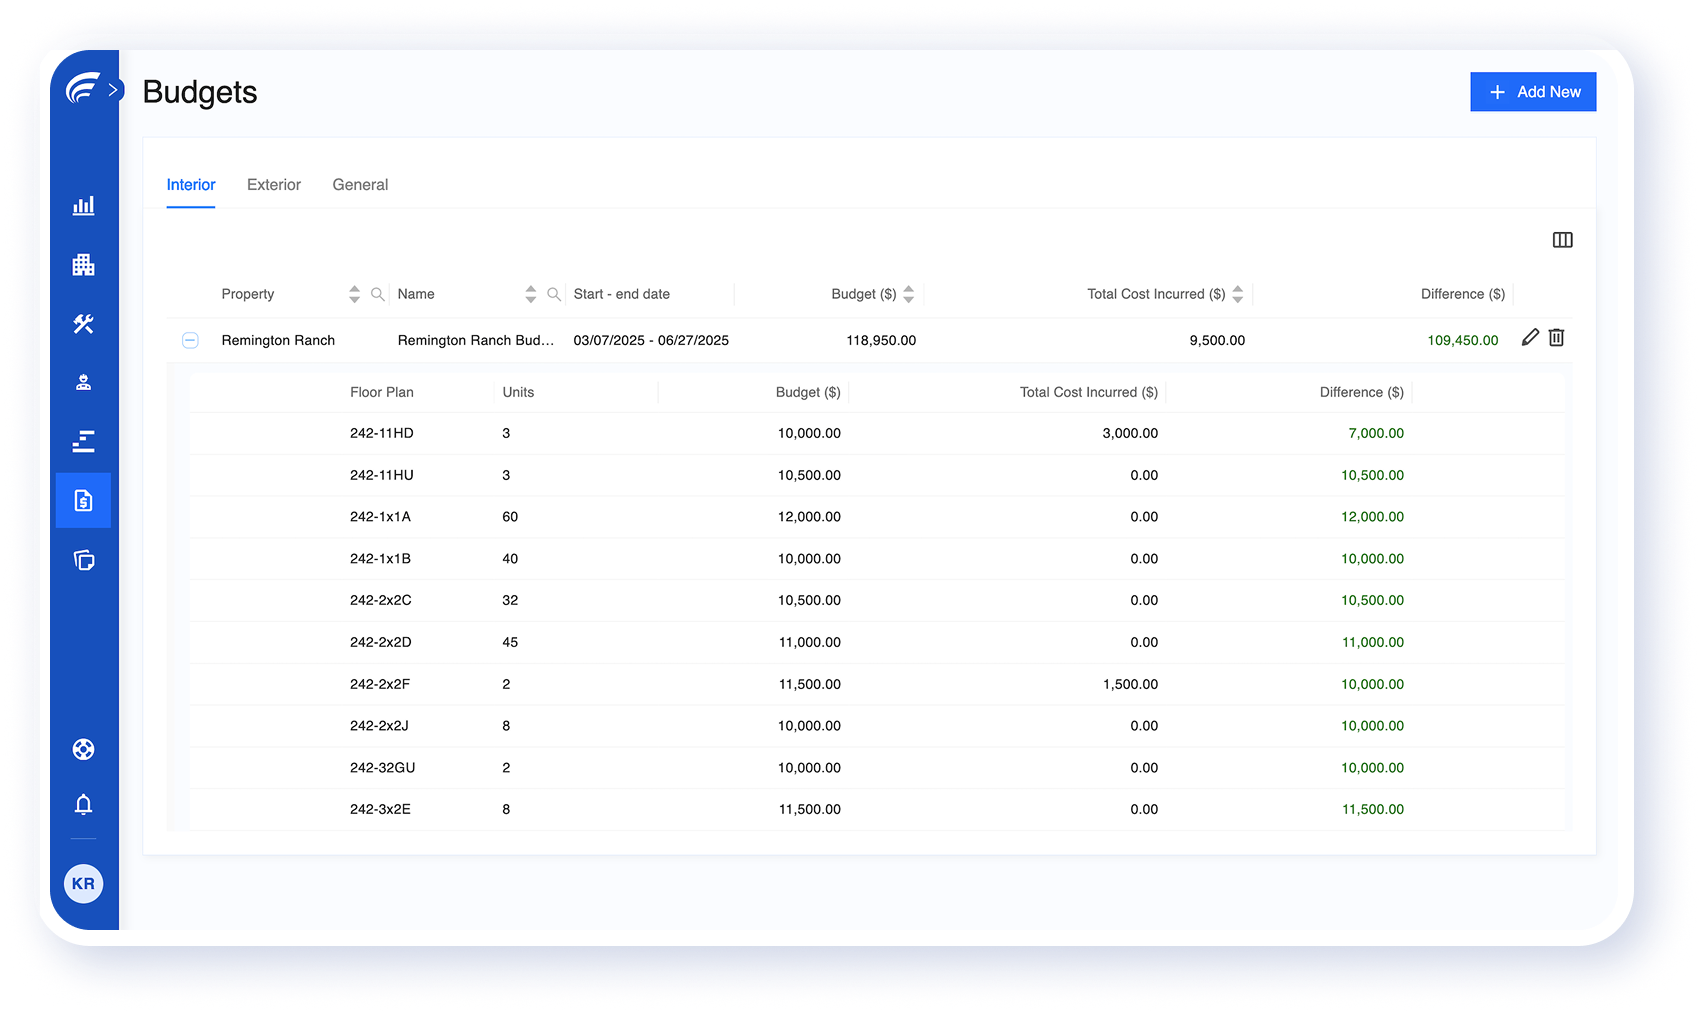Screen dimensions: 1699x1011
Task: Open the buildings properties icon
Action: click(83, 265)
